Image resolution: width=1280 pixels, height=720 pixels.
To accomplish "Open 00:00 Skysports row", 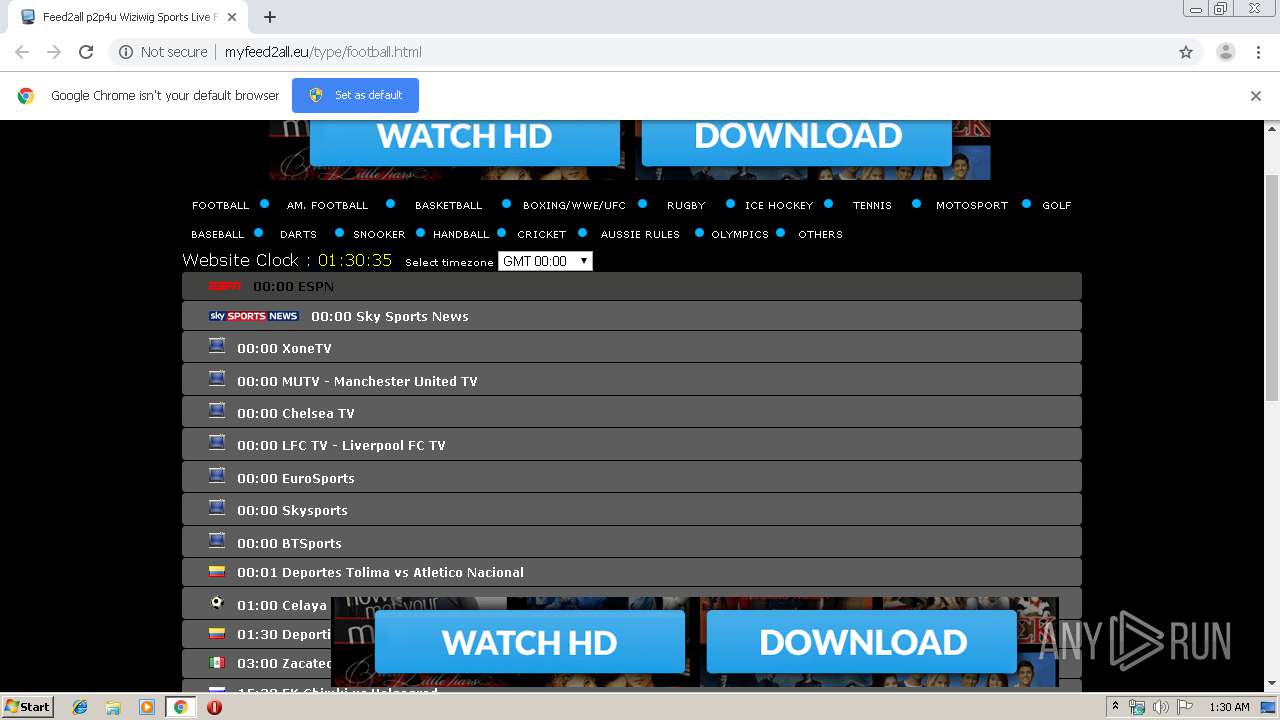I will 632,509.
